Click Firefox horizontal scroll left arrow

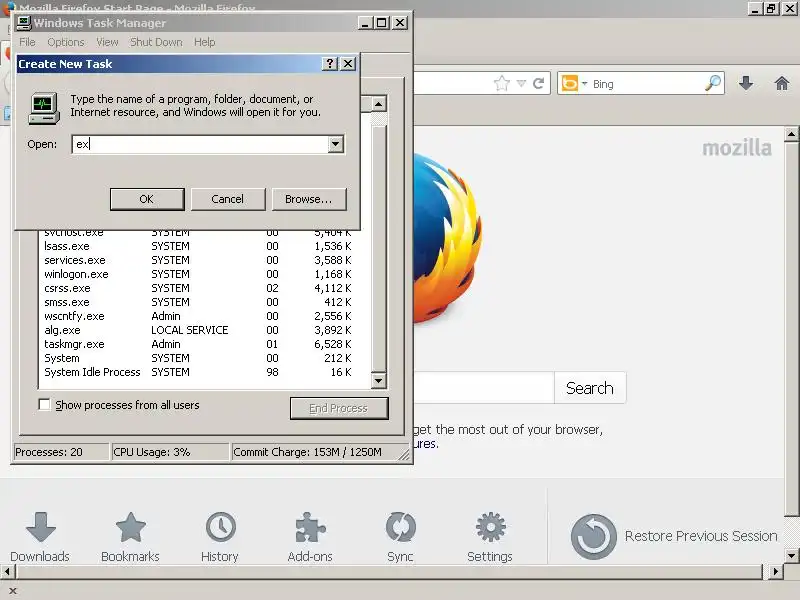click(x=7, y=571)
